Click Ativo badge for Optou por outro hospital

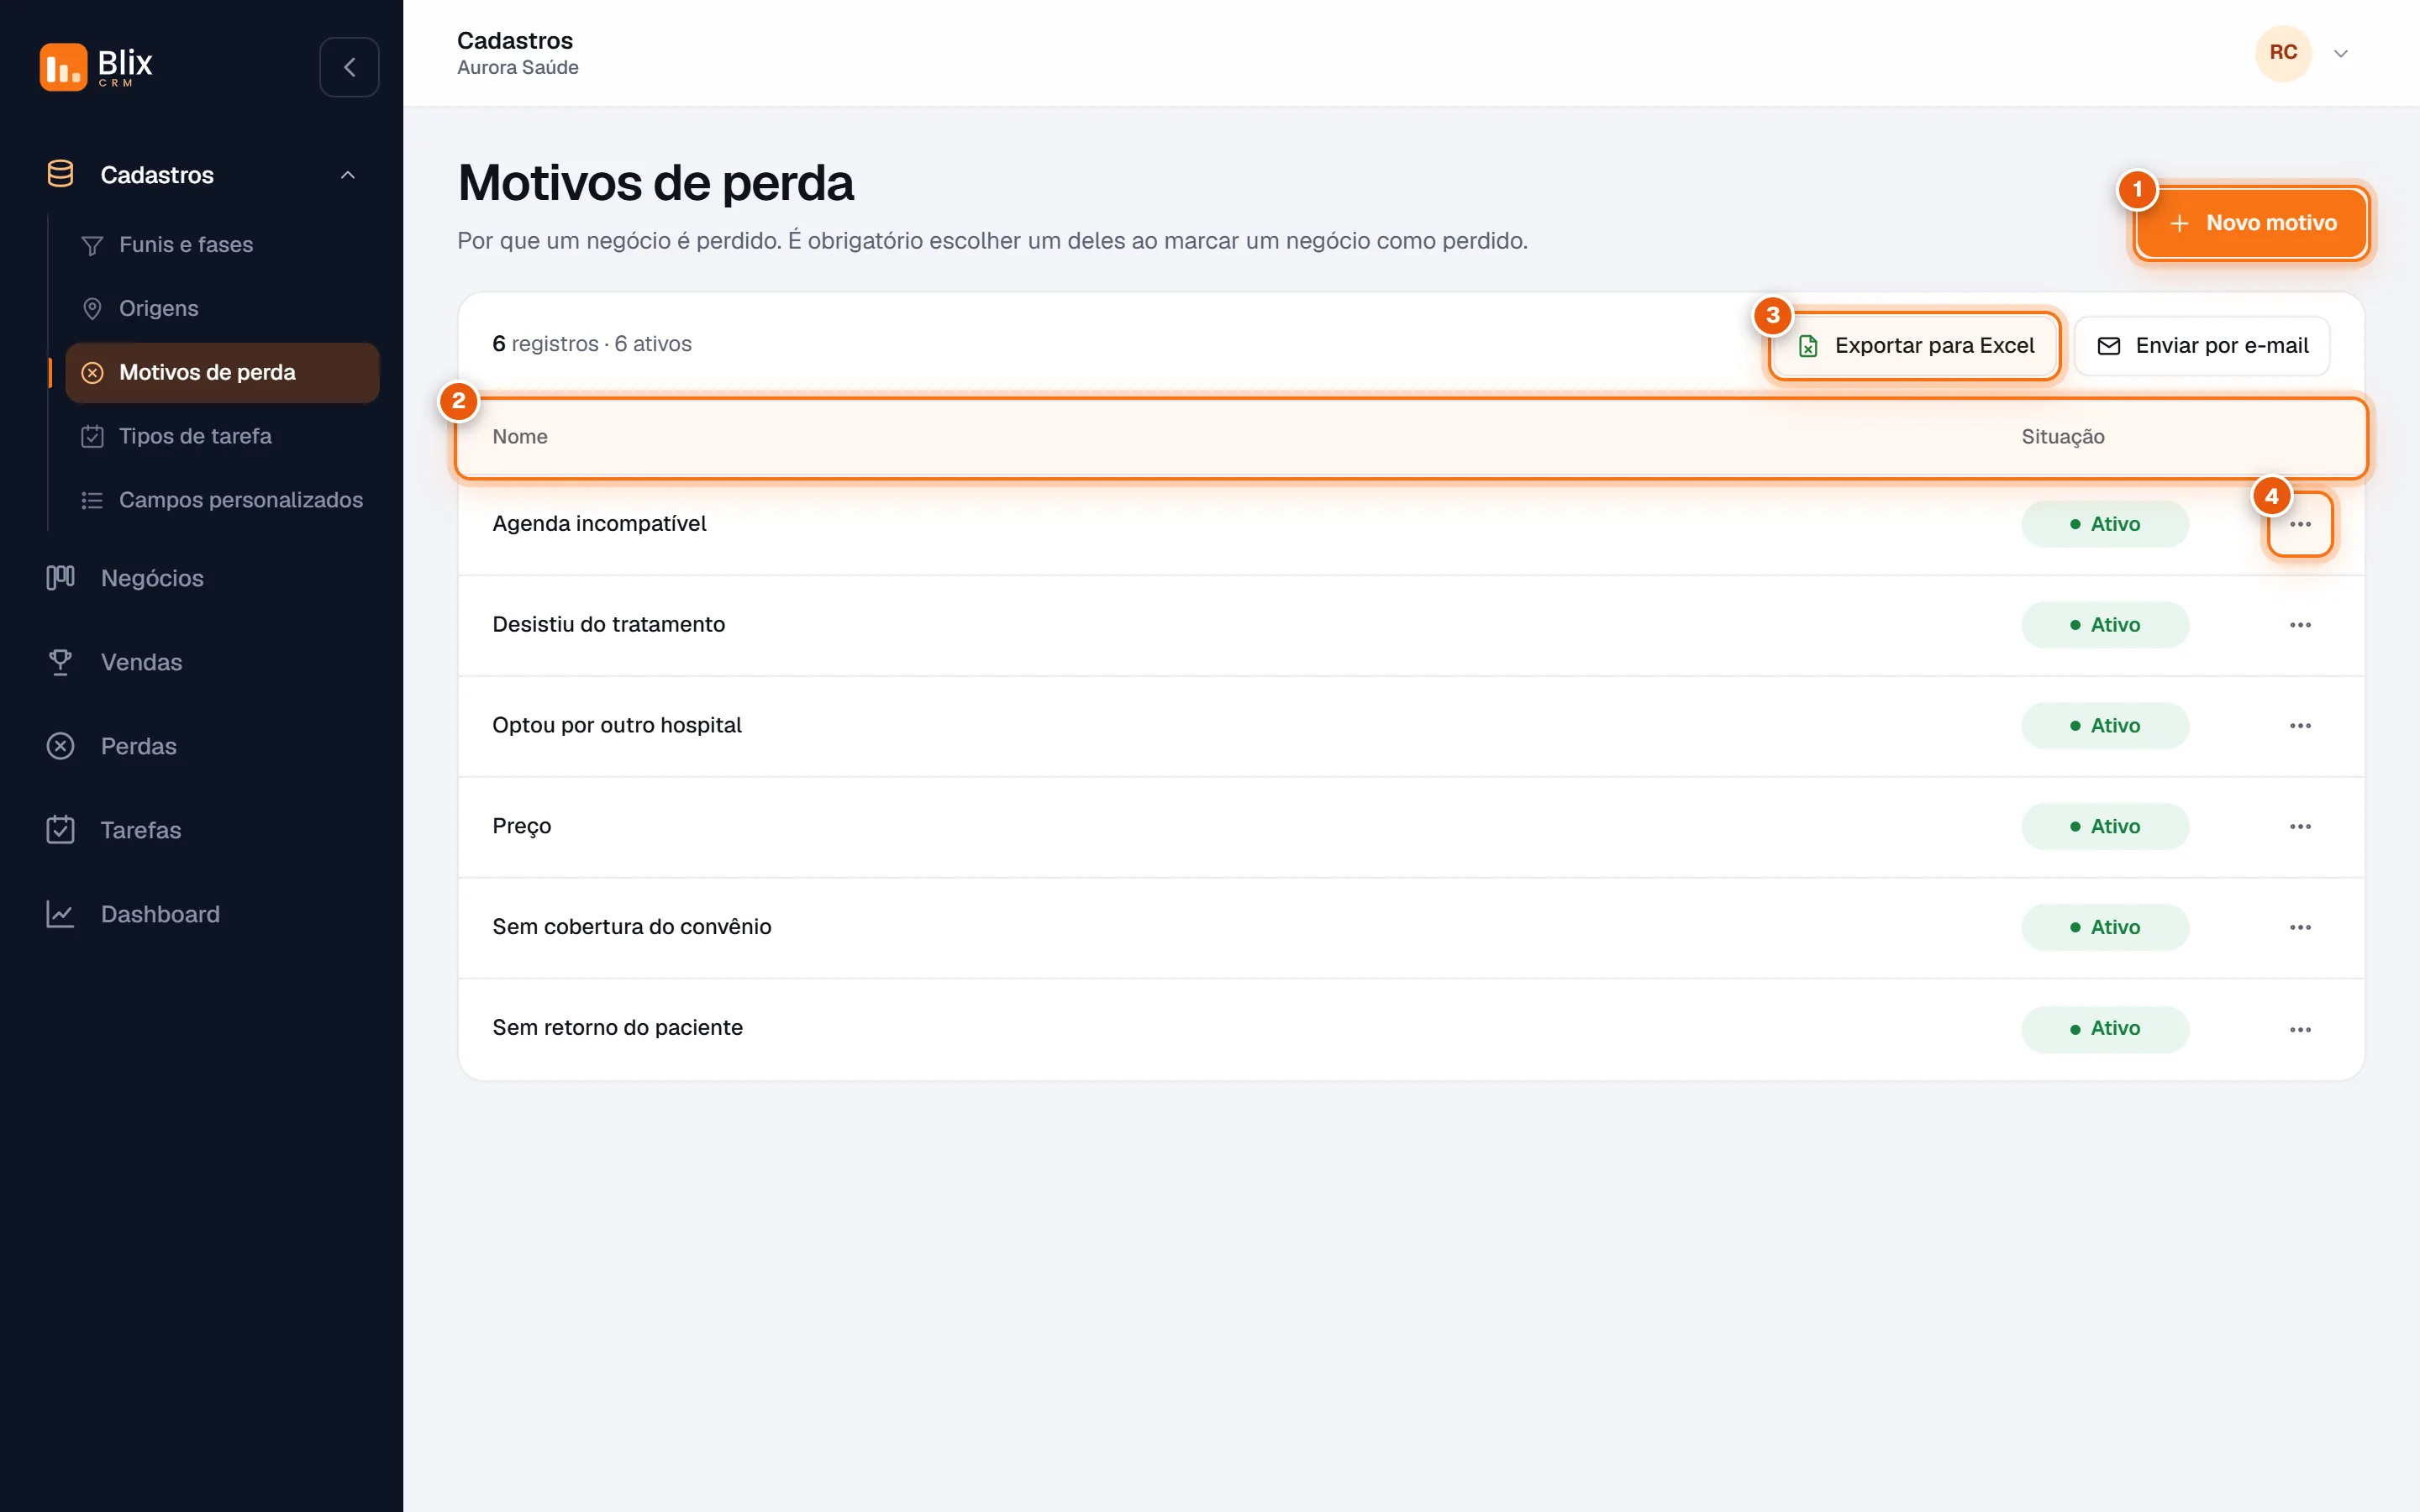(2105, 726)
